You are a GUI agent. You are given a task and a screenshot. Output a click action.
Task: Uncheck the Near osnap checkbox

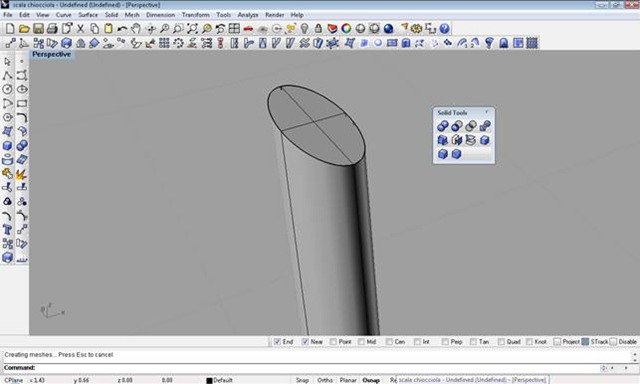click(x=305, y=342)
